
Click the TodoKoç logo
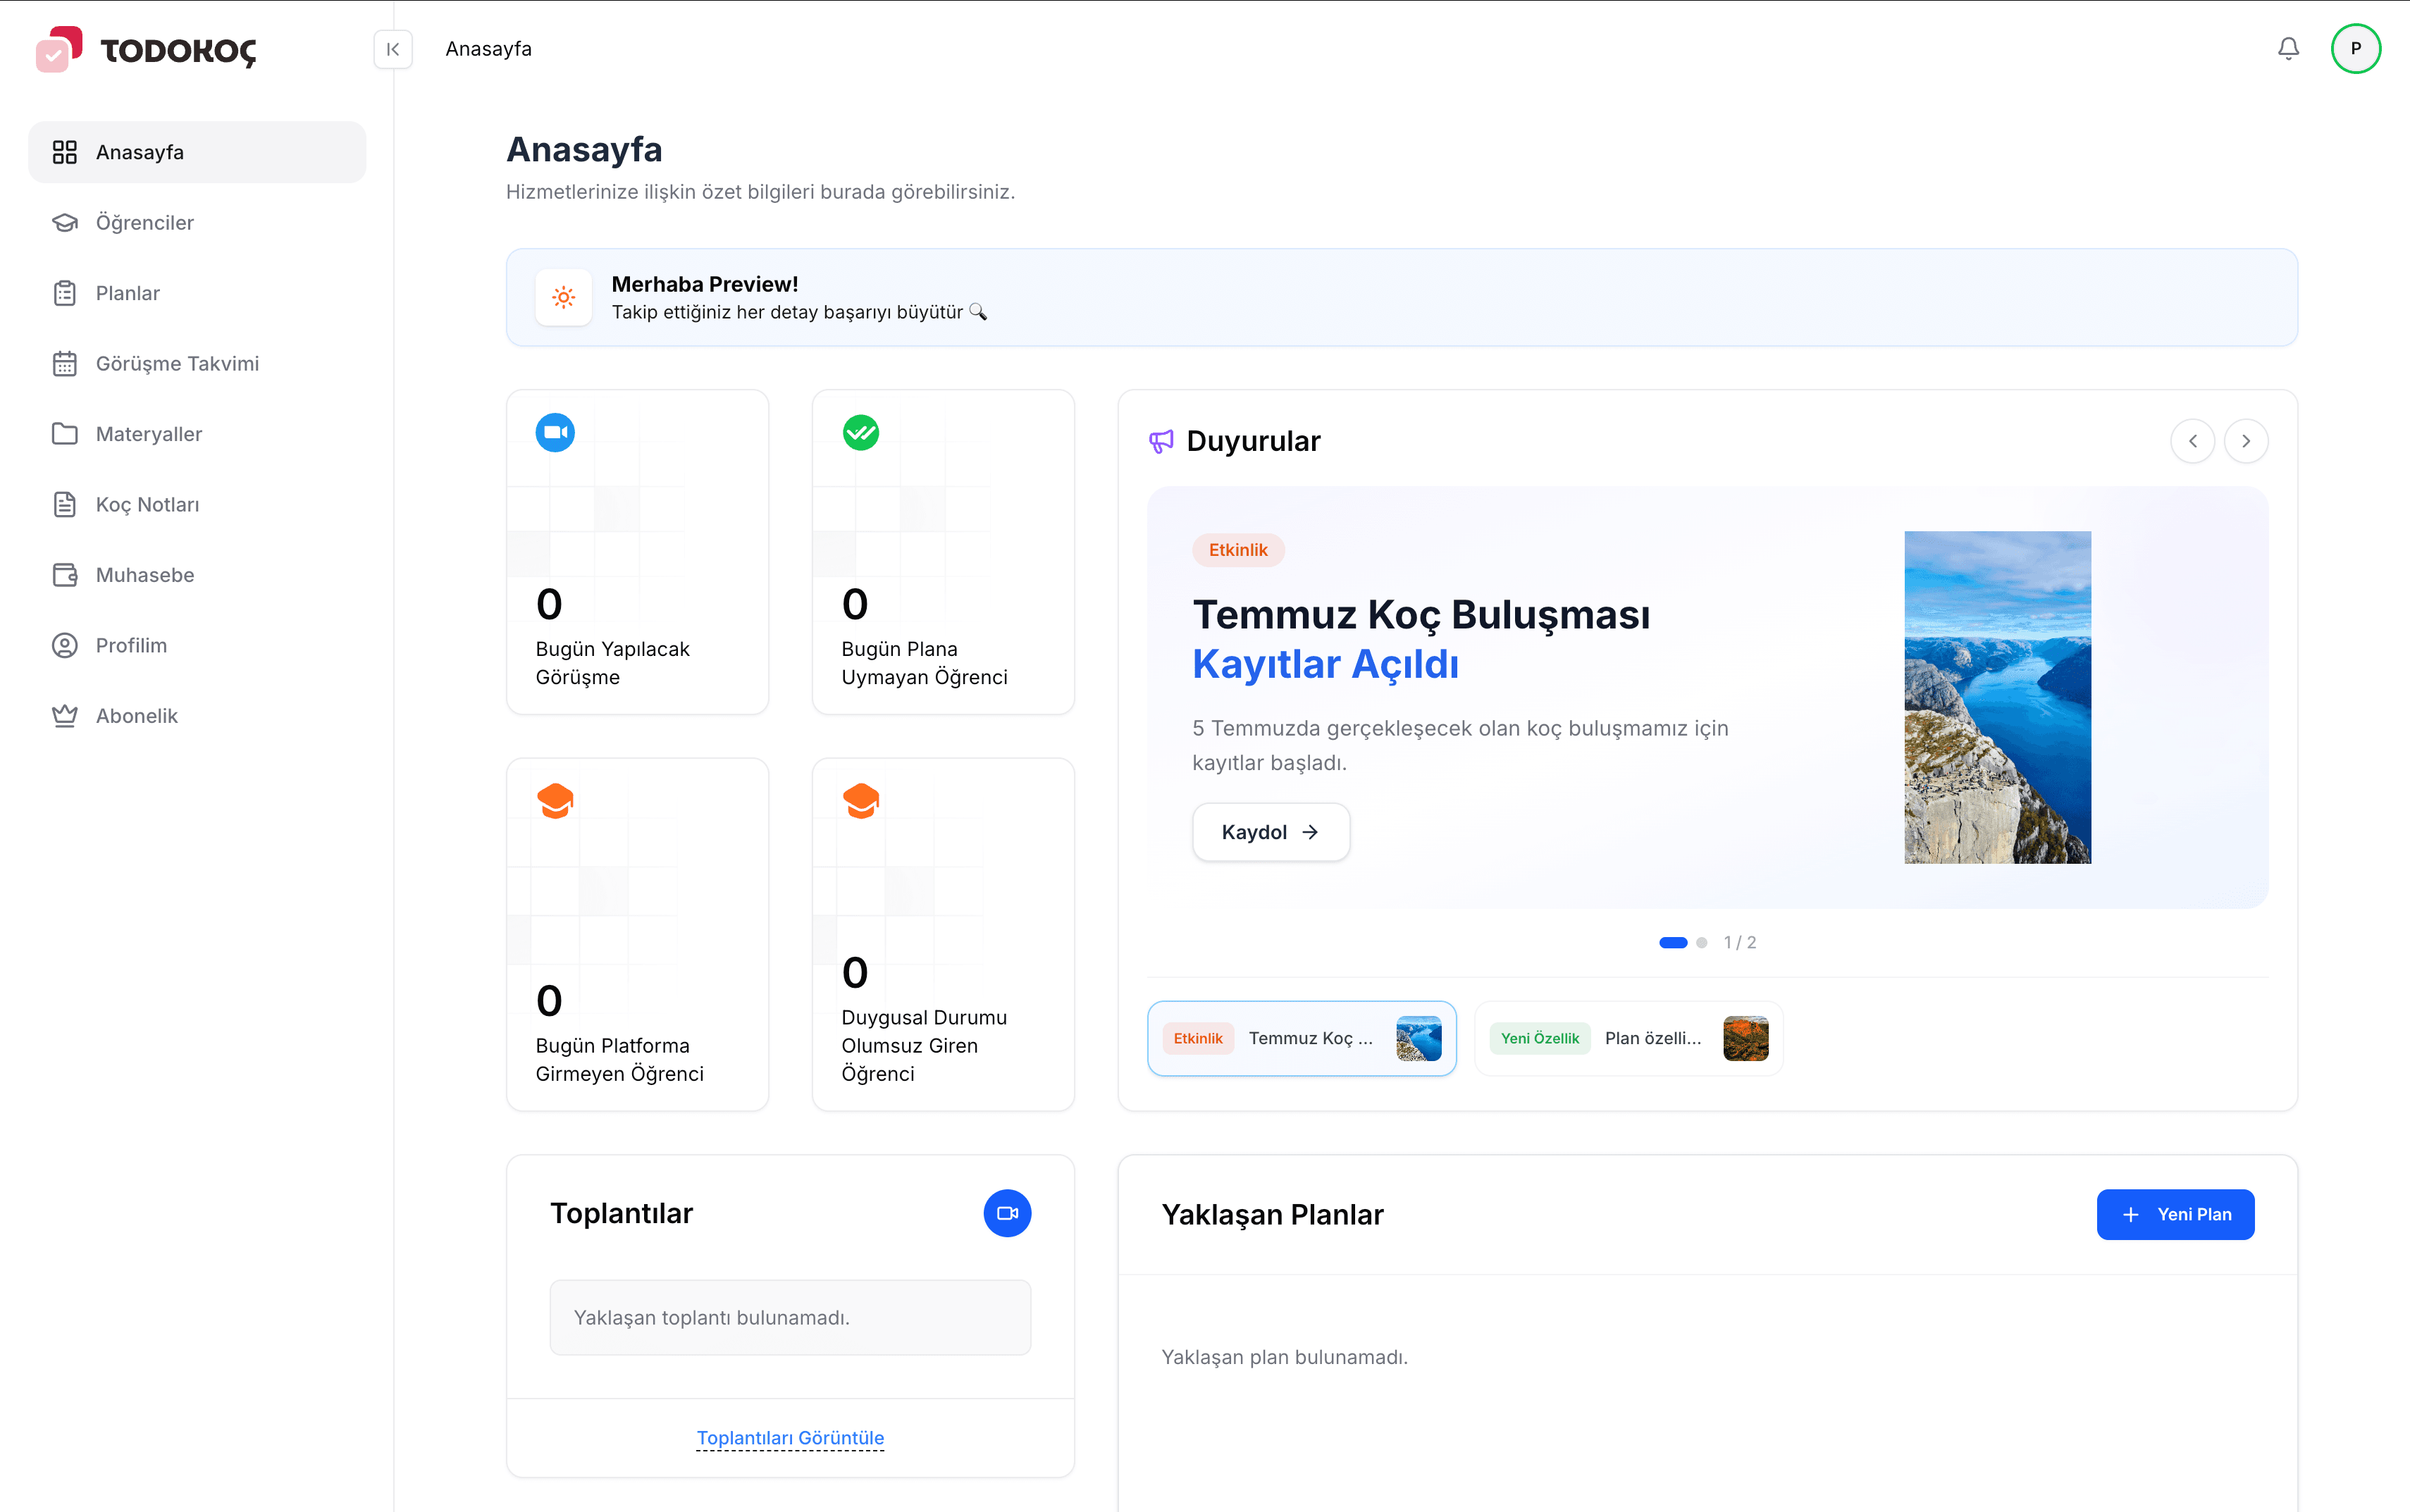pos(146,49)
